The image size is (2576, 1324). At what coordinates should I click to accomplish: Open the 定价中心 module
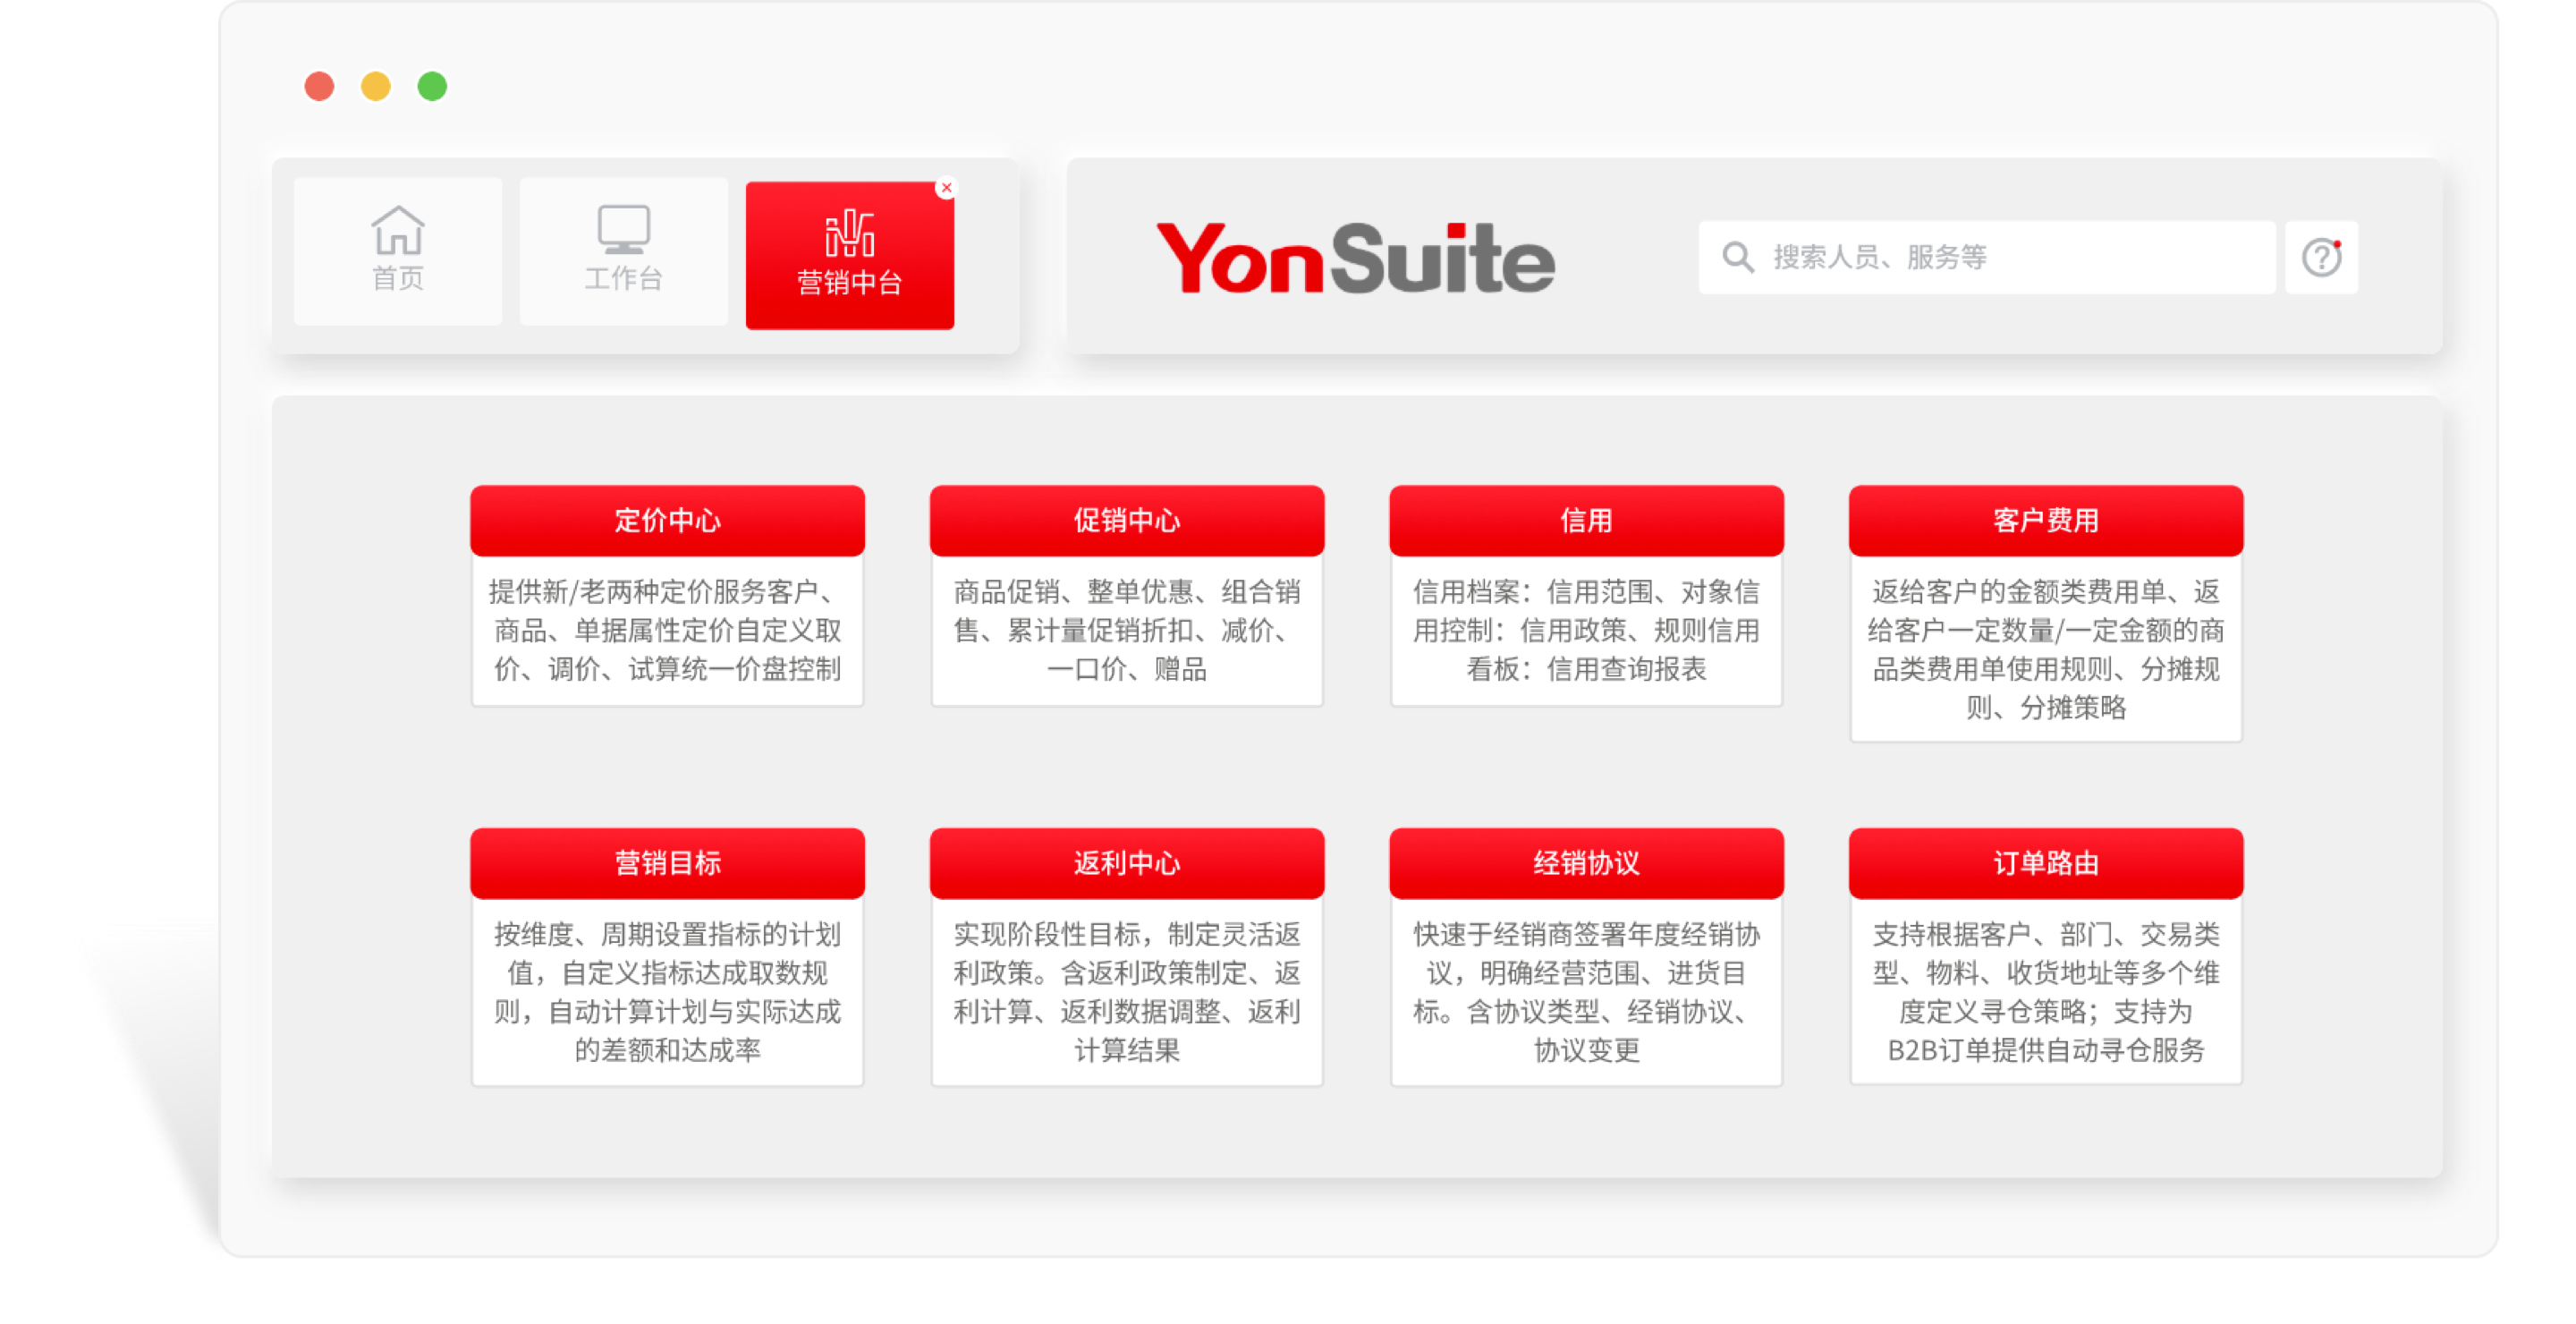[x=667, y=519]
